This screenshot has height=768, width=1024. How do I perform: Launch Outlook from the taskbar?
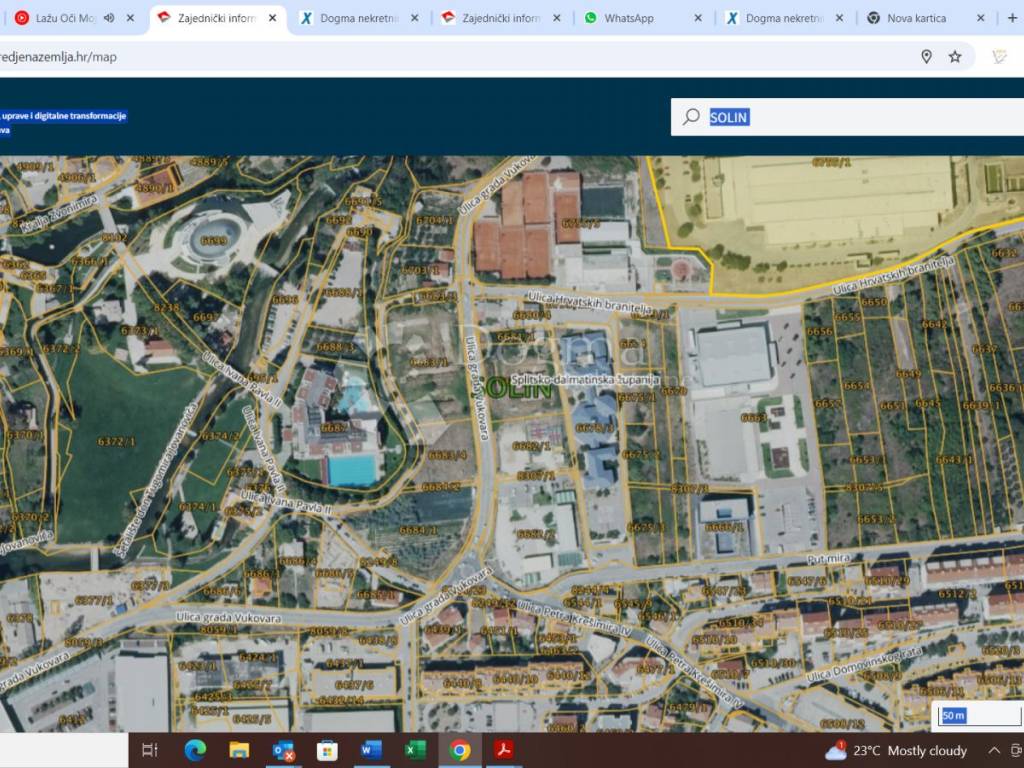pos(283,750)
